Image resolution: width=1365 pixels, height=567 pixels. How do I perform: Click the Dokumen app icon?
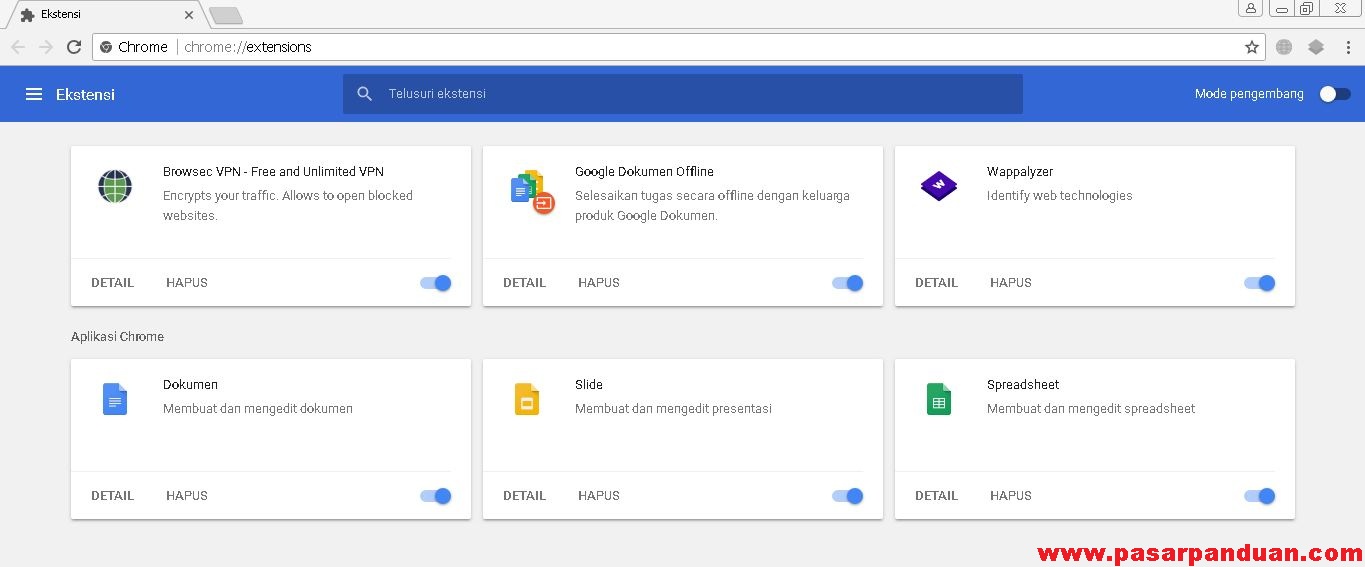(x=115, y=399)
